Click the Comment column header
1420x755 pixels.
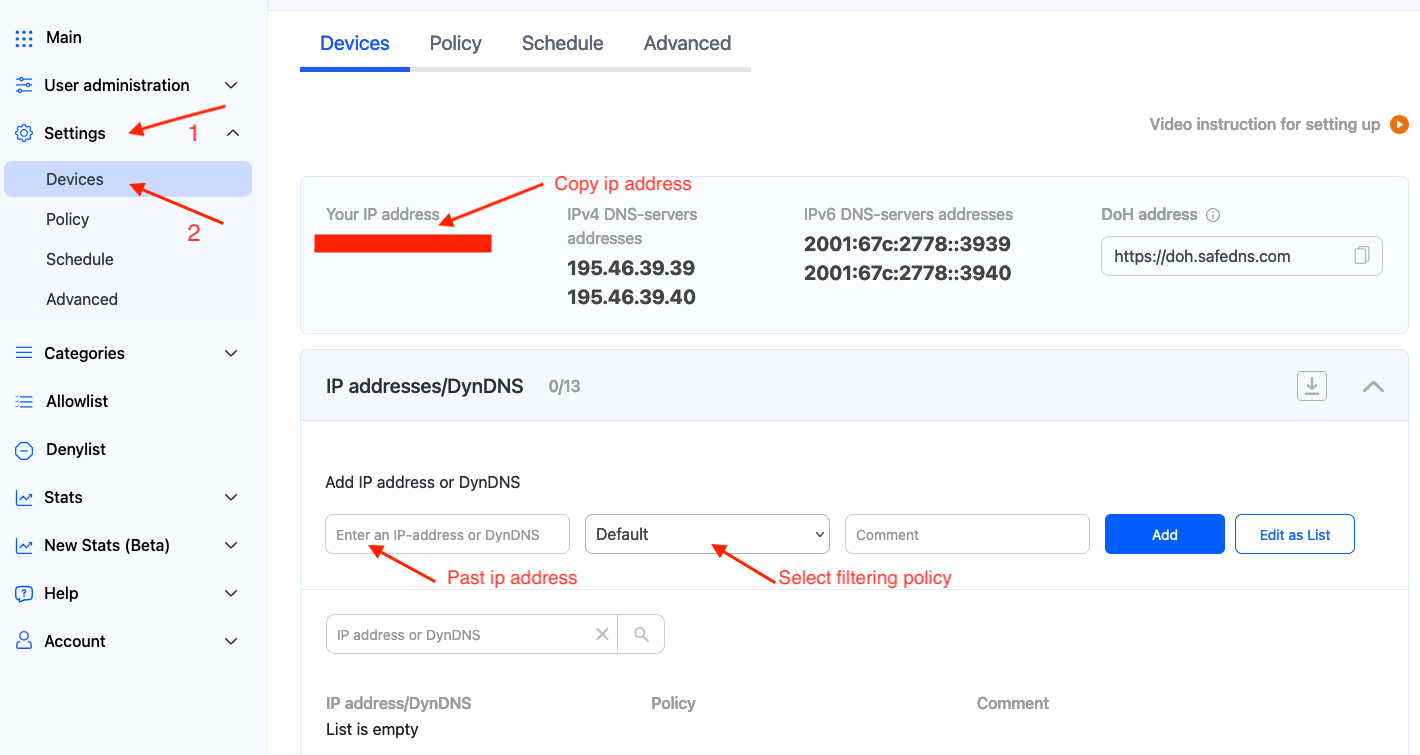(1013, 703)
